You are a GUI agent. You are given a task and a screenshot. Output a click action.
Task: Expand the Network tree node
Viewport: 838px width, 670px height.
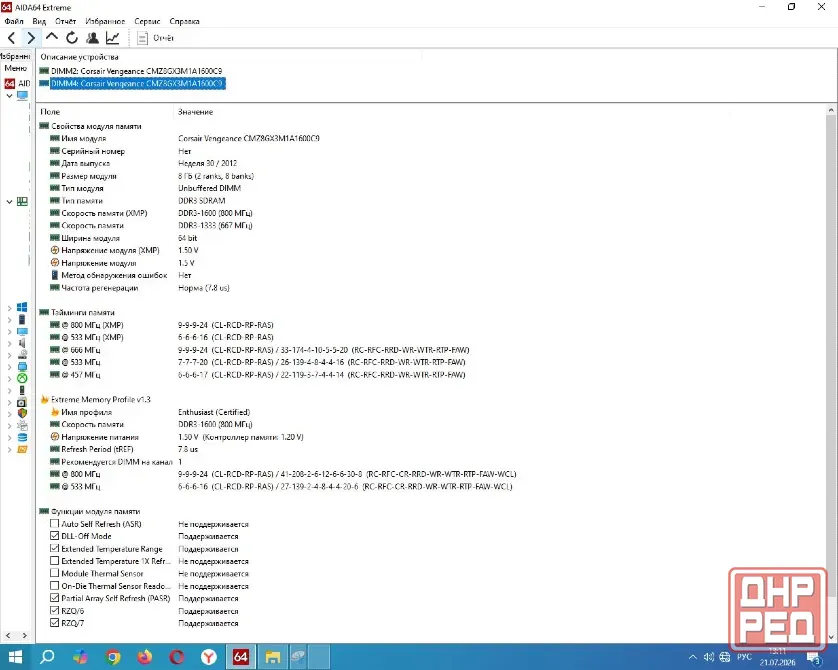click(9, 367)
